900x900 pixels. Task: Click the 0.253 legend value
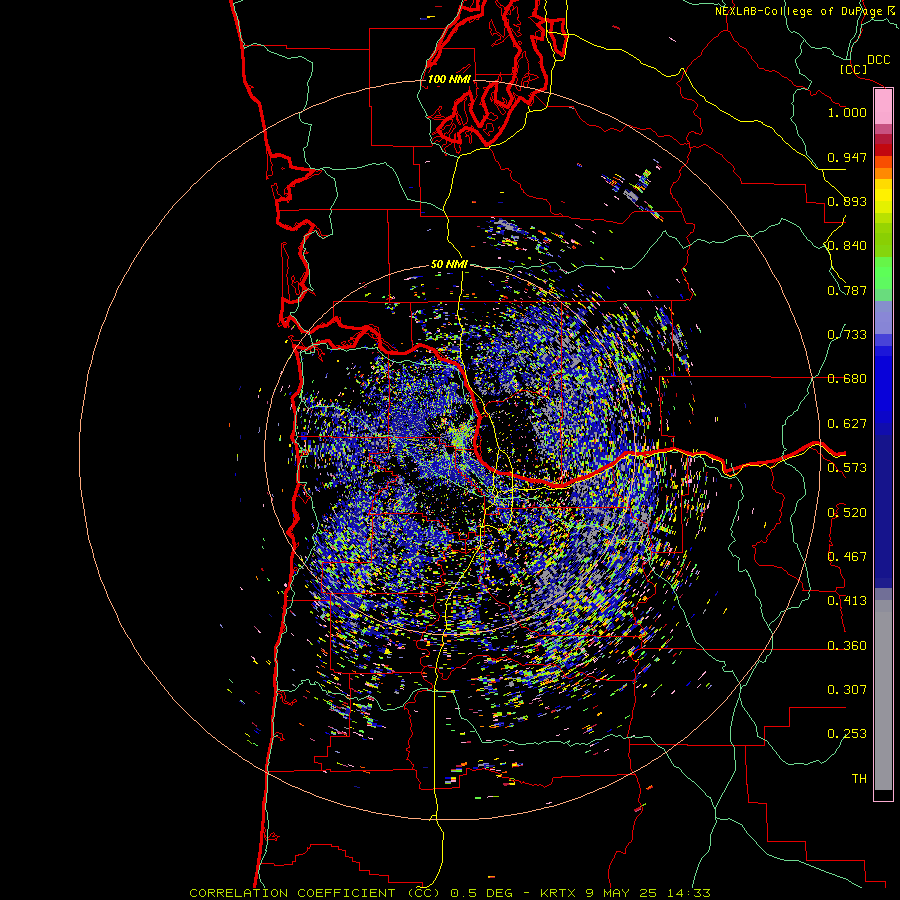[847, 734]
